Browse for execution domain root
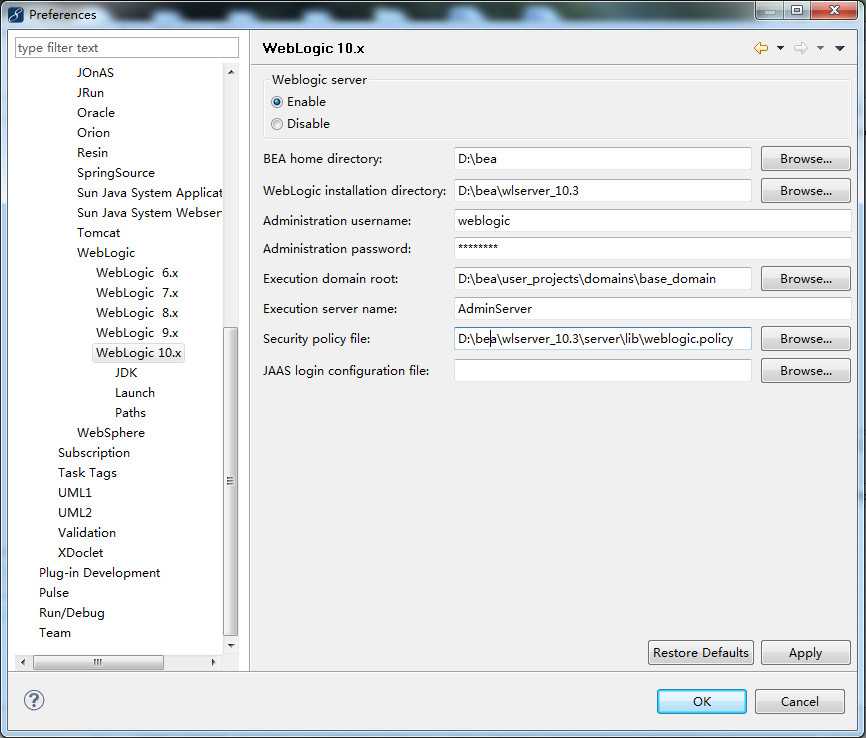This screenshot has height=738, width=866. coord(805,279)
